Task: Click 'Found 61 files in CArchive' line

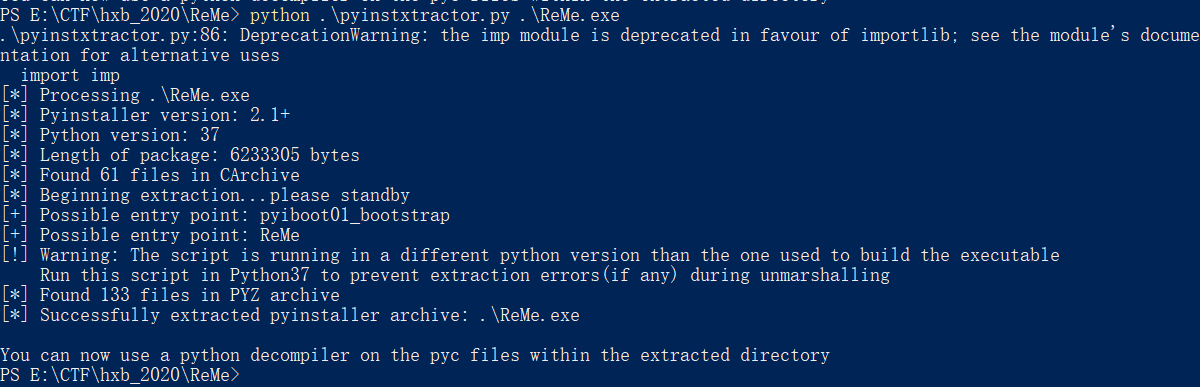Action: click(151, 175)
